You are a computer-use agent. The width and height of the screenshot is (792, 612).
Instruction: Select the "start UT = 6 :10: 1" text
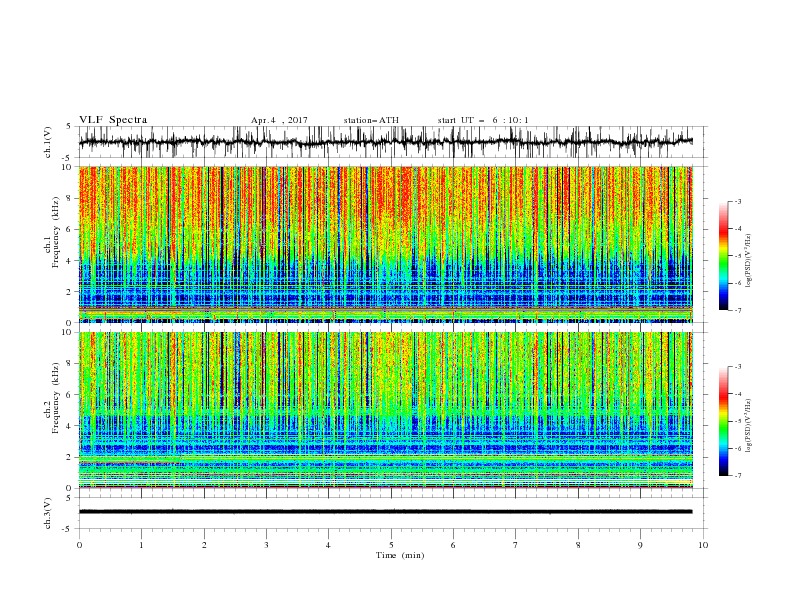483,120
